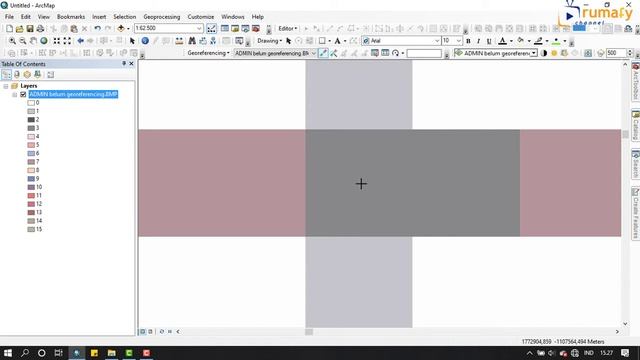
Task: Open the Selection menu
Action: coord(124,17)
